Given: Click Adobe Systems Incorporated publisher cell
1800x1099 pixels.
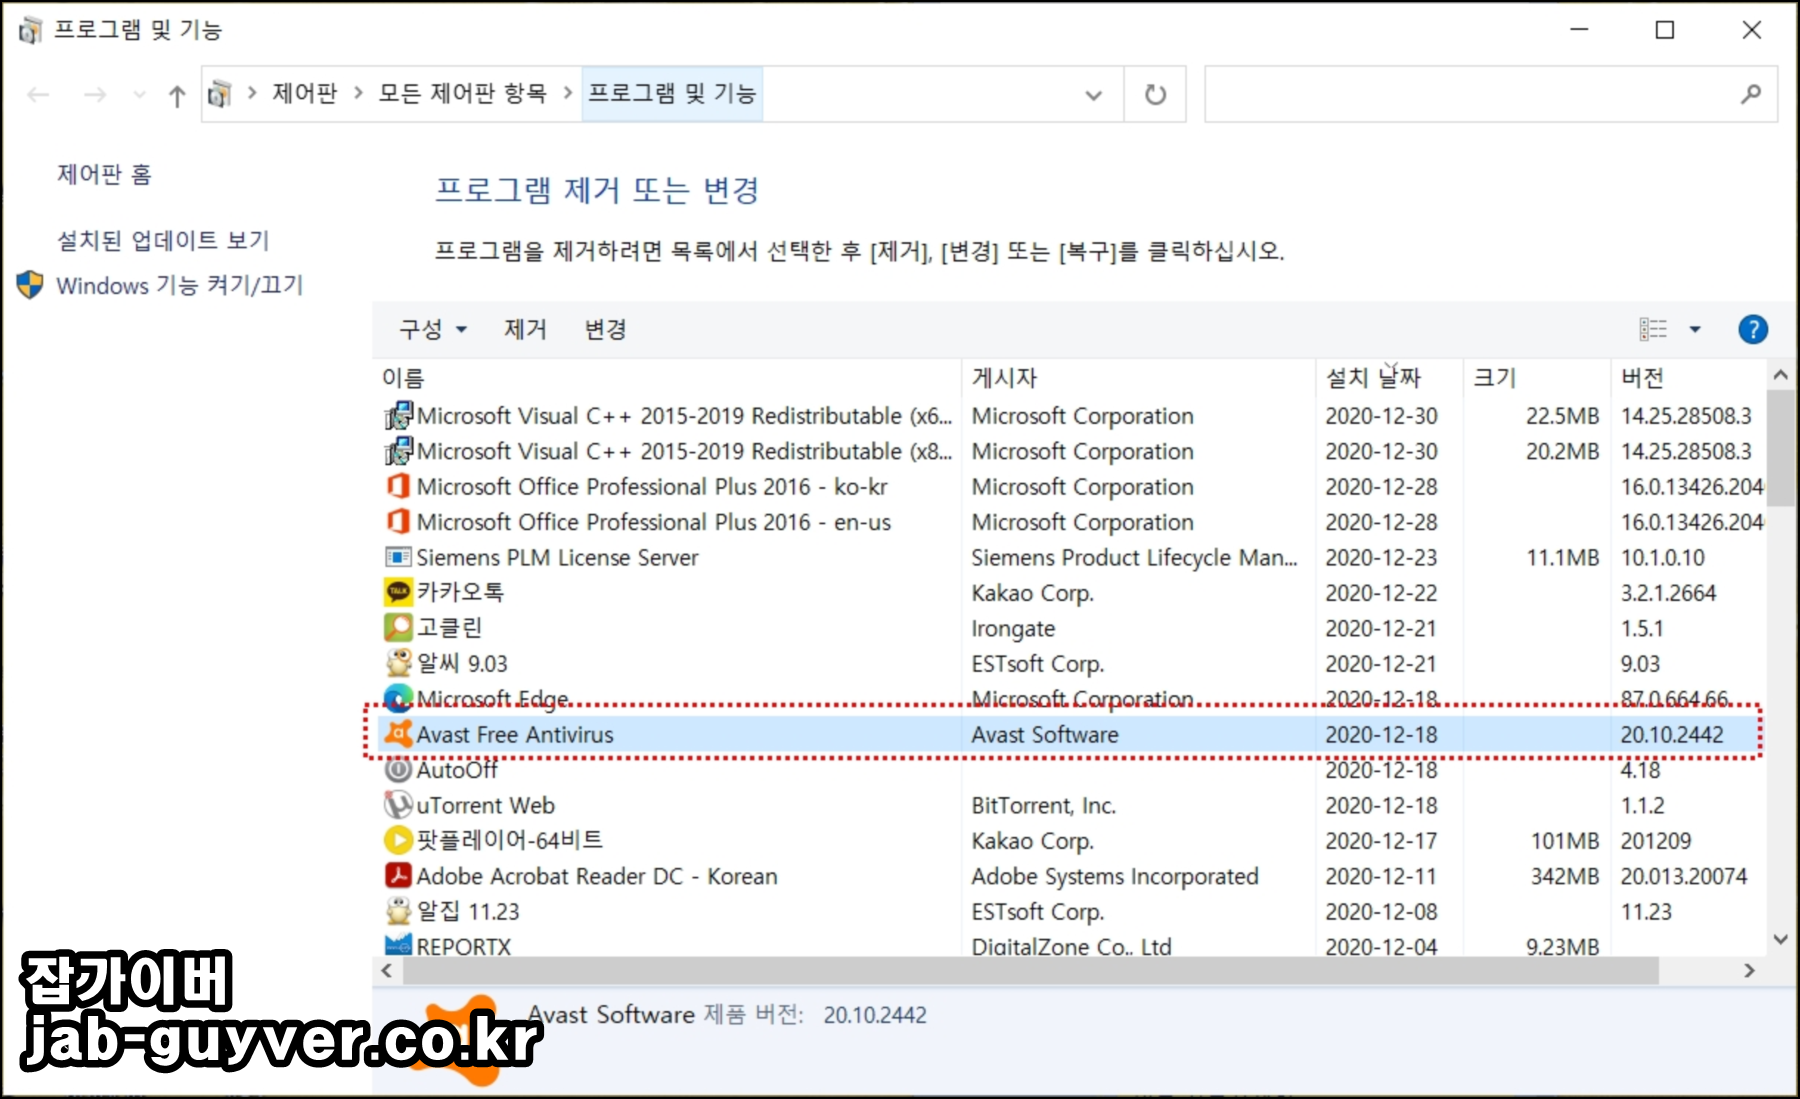Looking at the screenshot, I should (x=1115, y=876).
